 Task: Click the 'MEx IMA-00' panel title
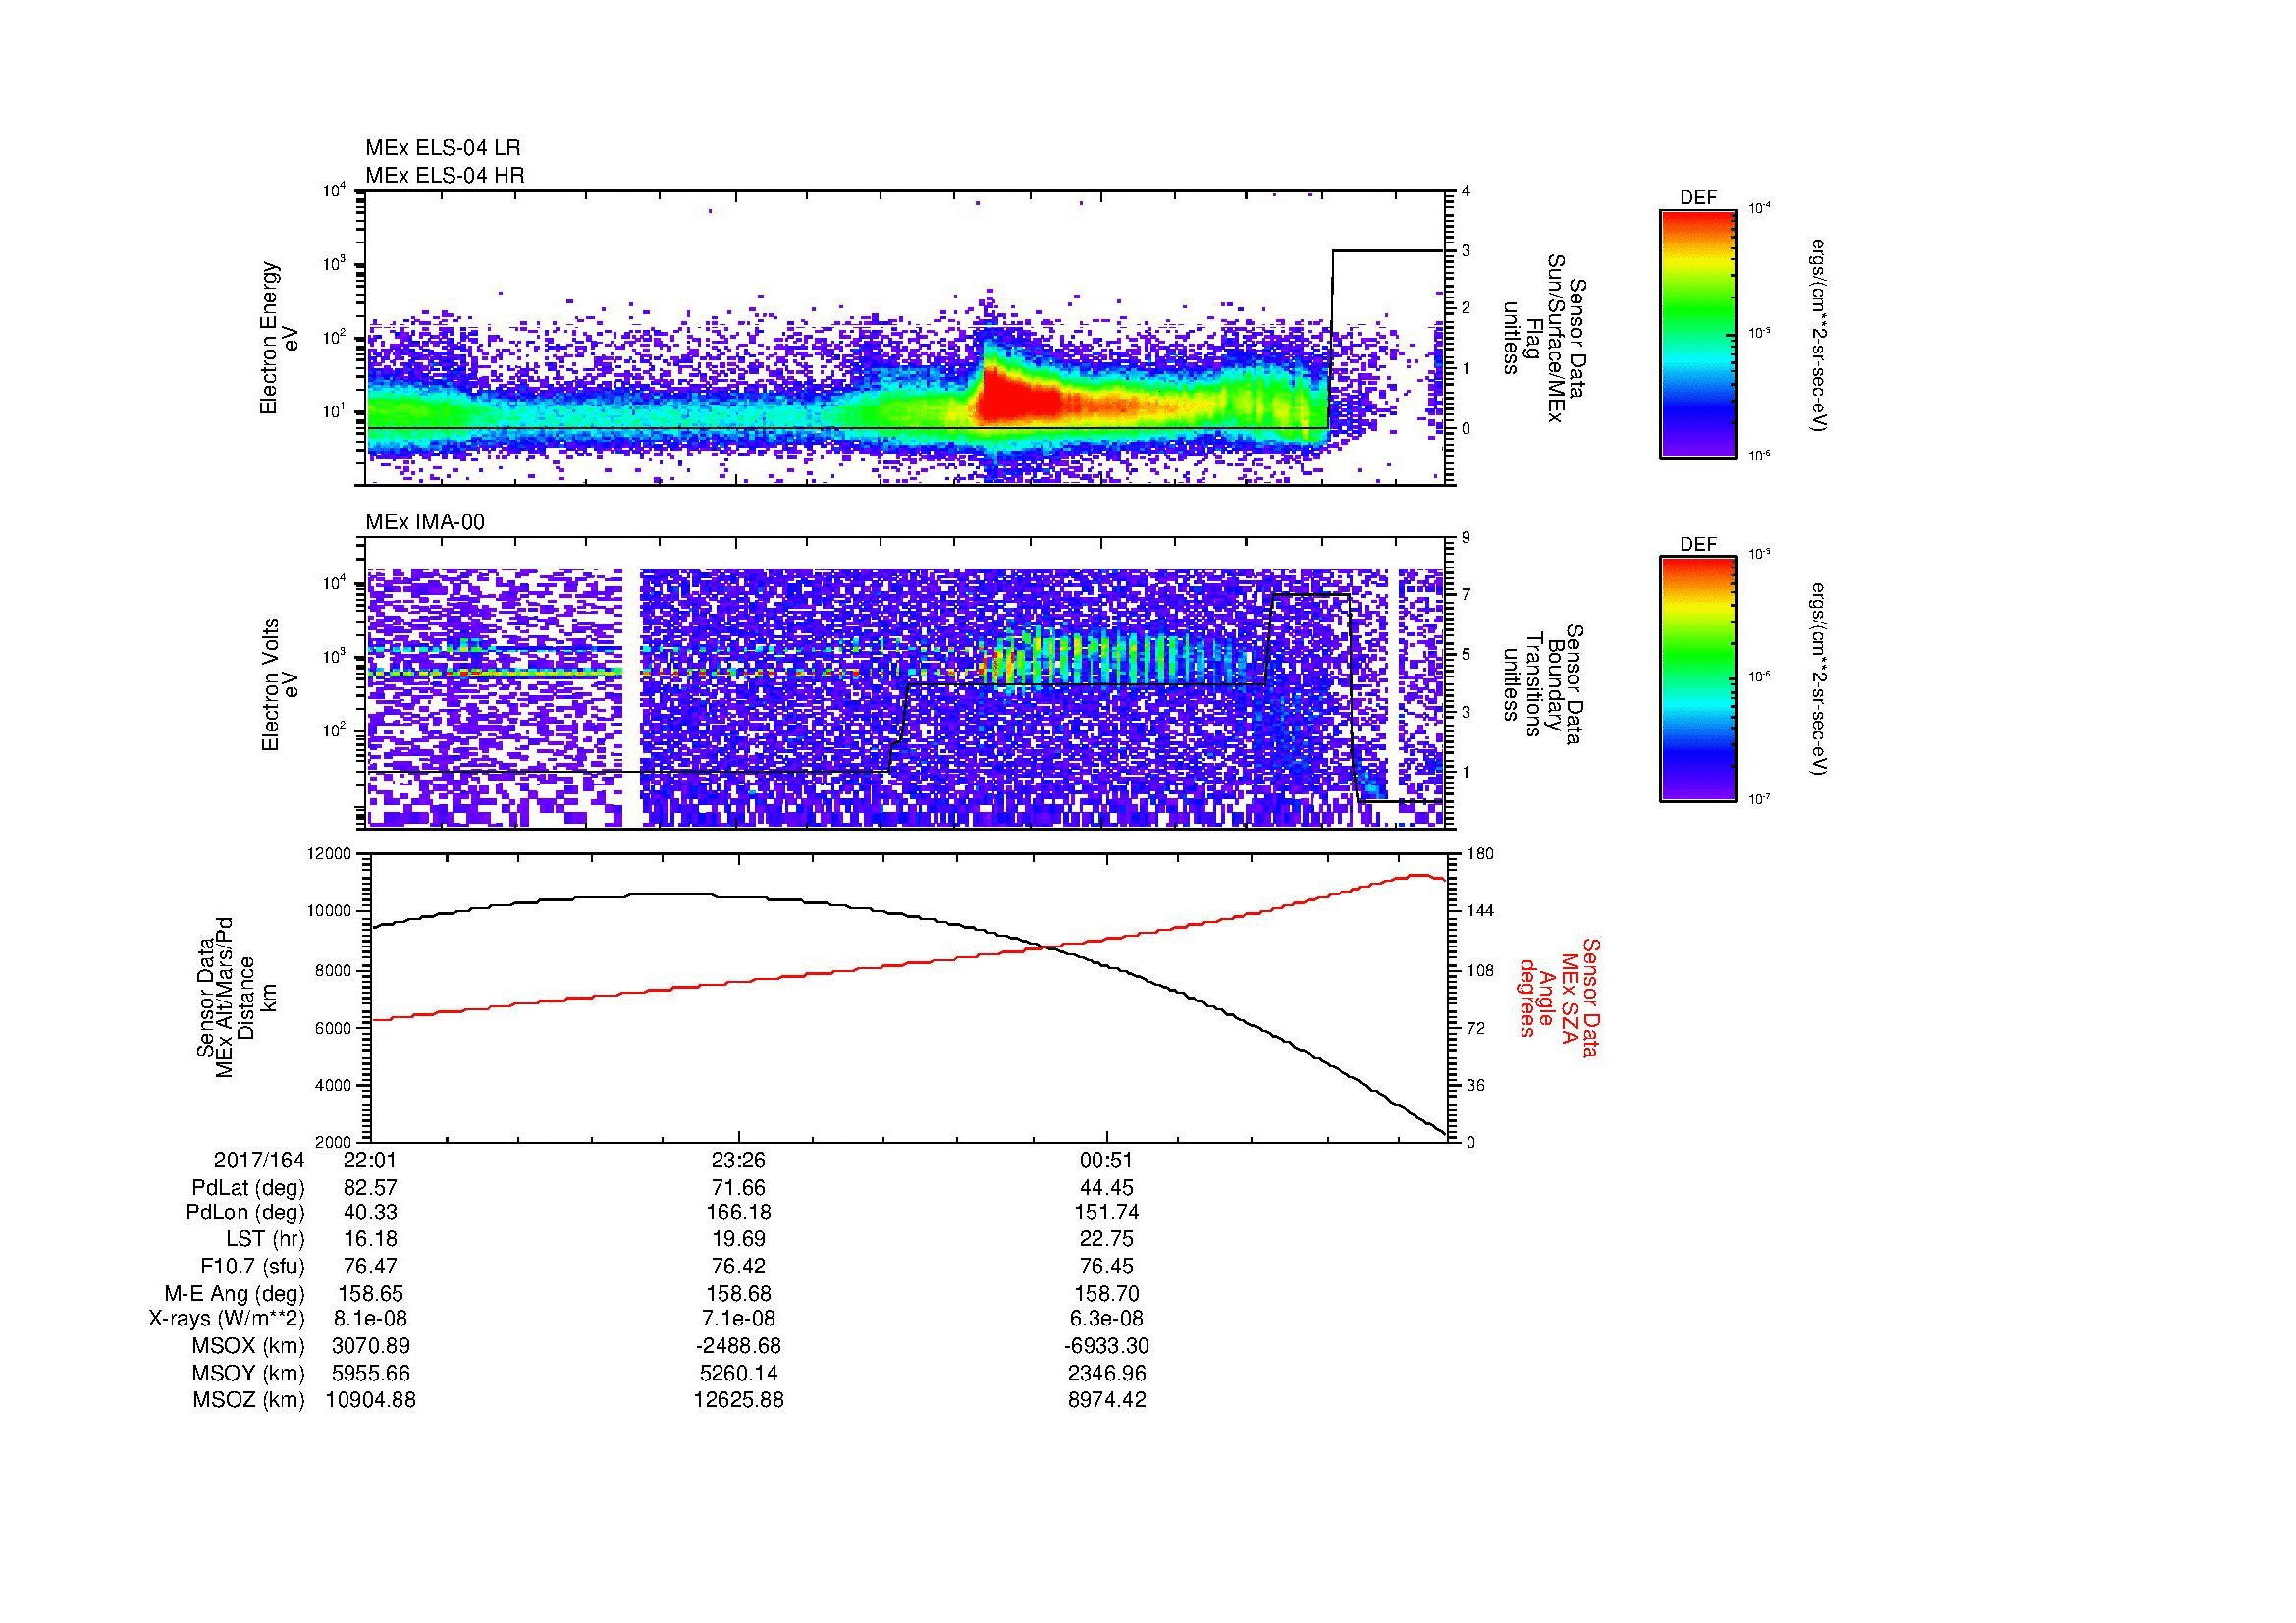point(425,522)
